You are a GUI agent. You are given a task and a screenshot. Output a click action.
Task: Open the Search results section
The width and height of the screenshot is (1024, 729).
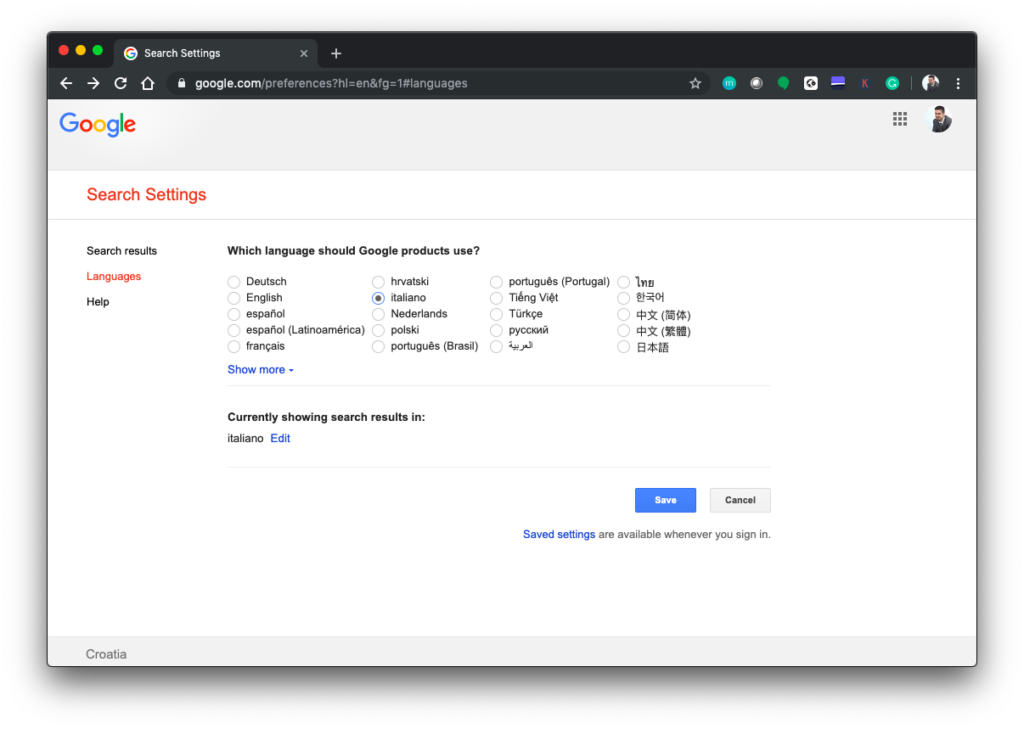pos(122,251)
